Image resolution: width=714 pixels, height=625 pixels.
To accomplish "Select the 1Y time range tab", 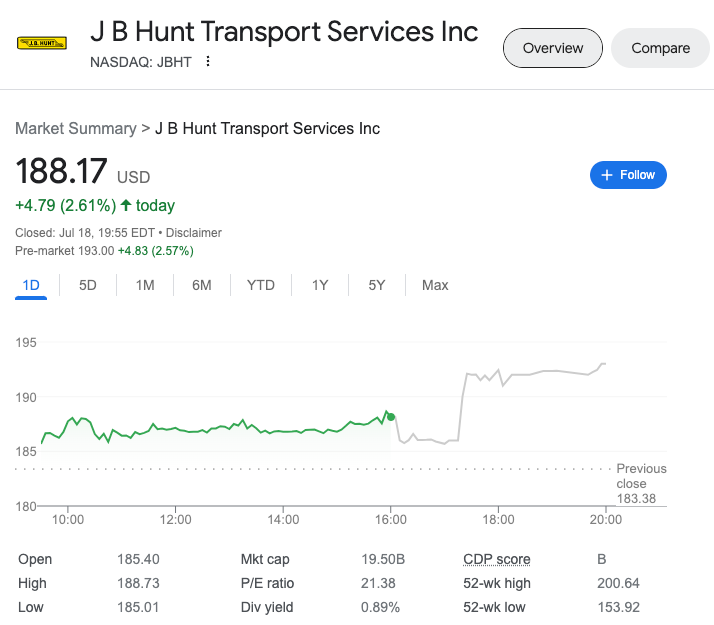I will point(320,285).
